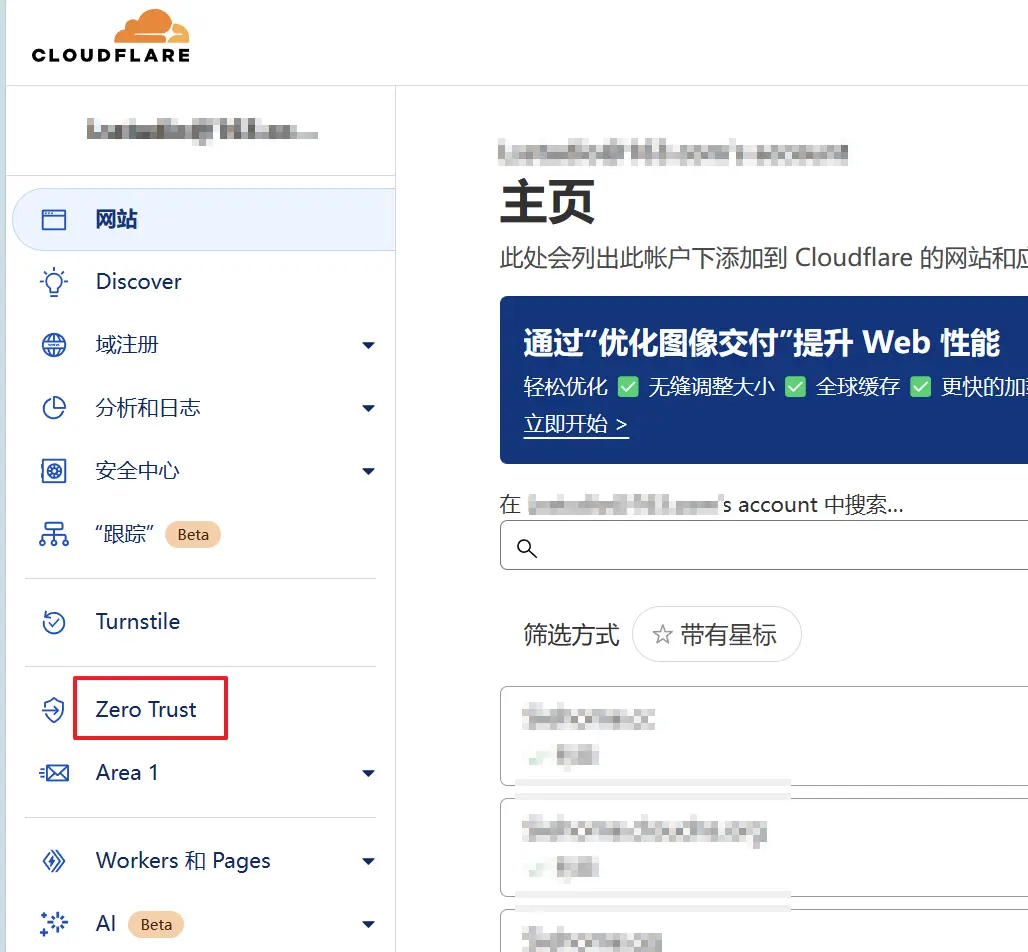Click the star icon in 带有星标
The width and height of the screenshot is (1028, 952).
(x=662, y=635)
